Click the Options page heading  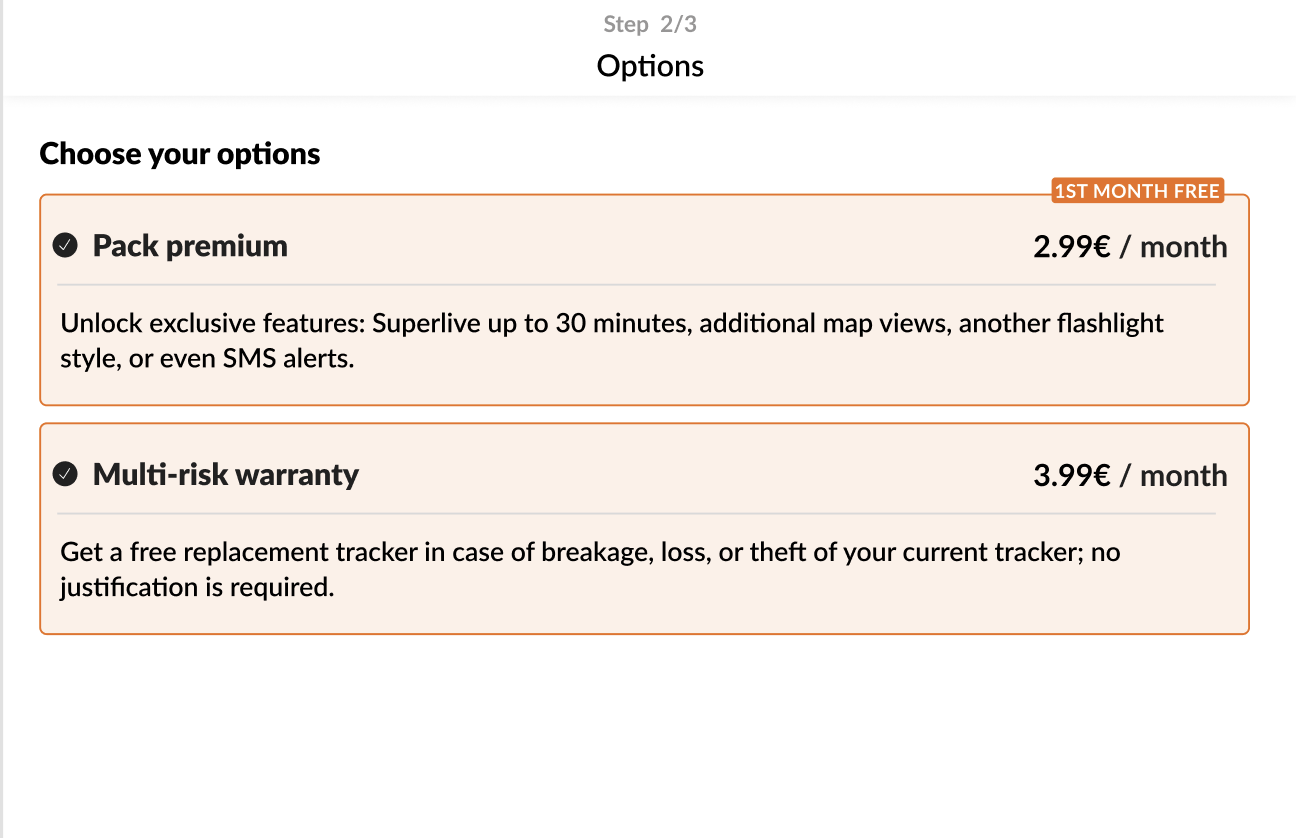[x=650, y=66]
